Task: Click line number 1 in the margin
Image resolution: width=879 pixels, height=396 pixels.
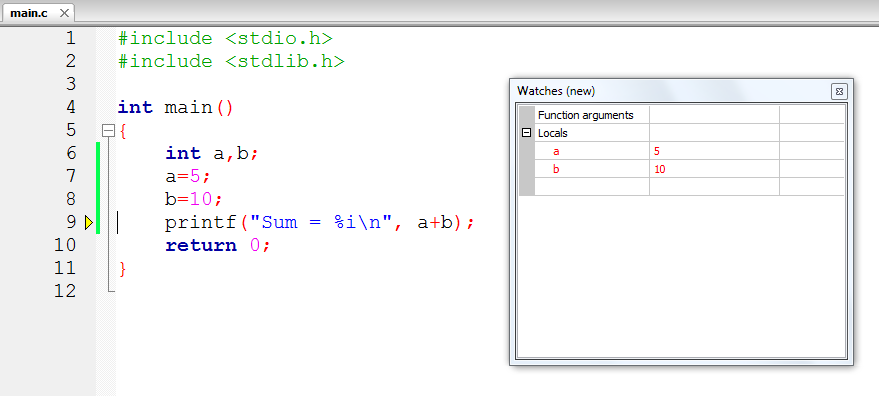Action: pyautogui.click(x=70, y=38)
